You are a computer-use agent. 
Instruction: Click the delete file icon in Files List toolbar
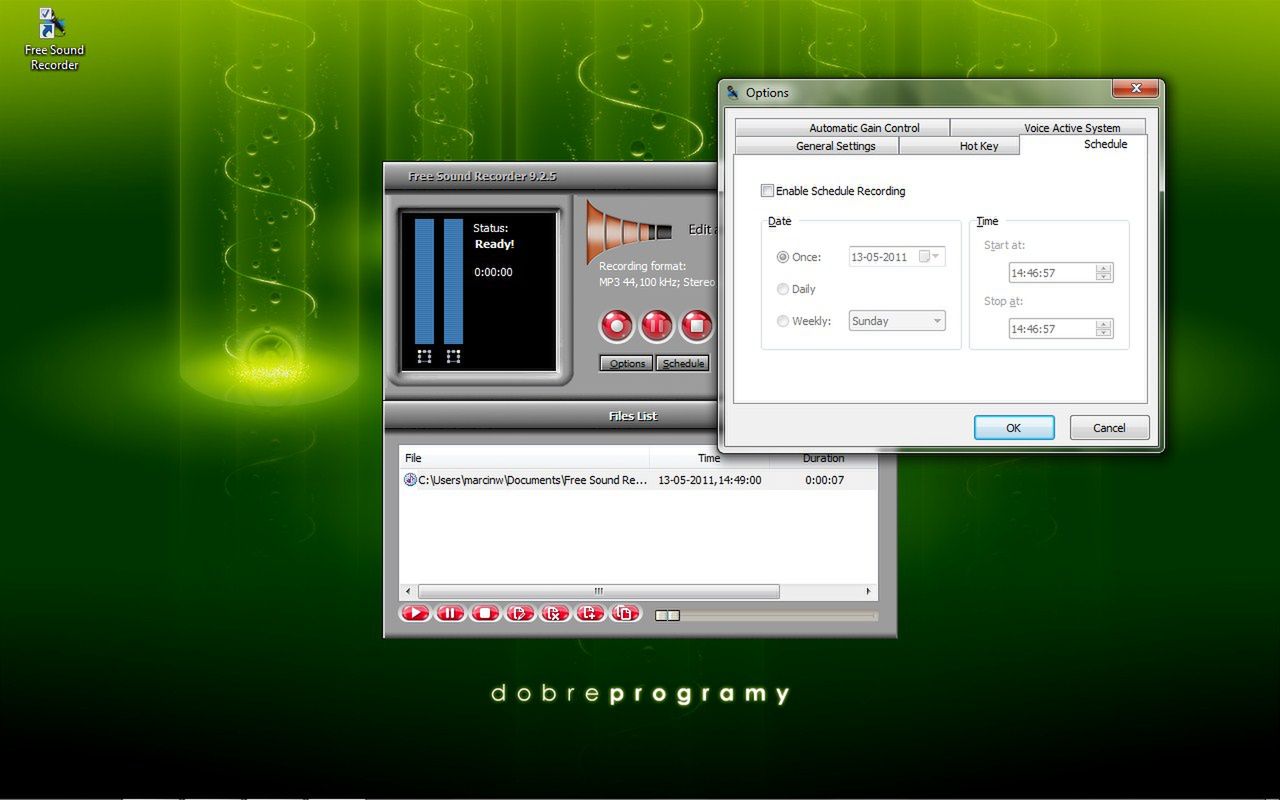click(555, 613)
